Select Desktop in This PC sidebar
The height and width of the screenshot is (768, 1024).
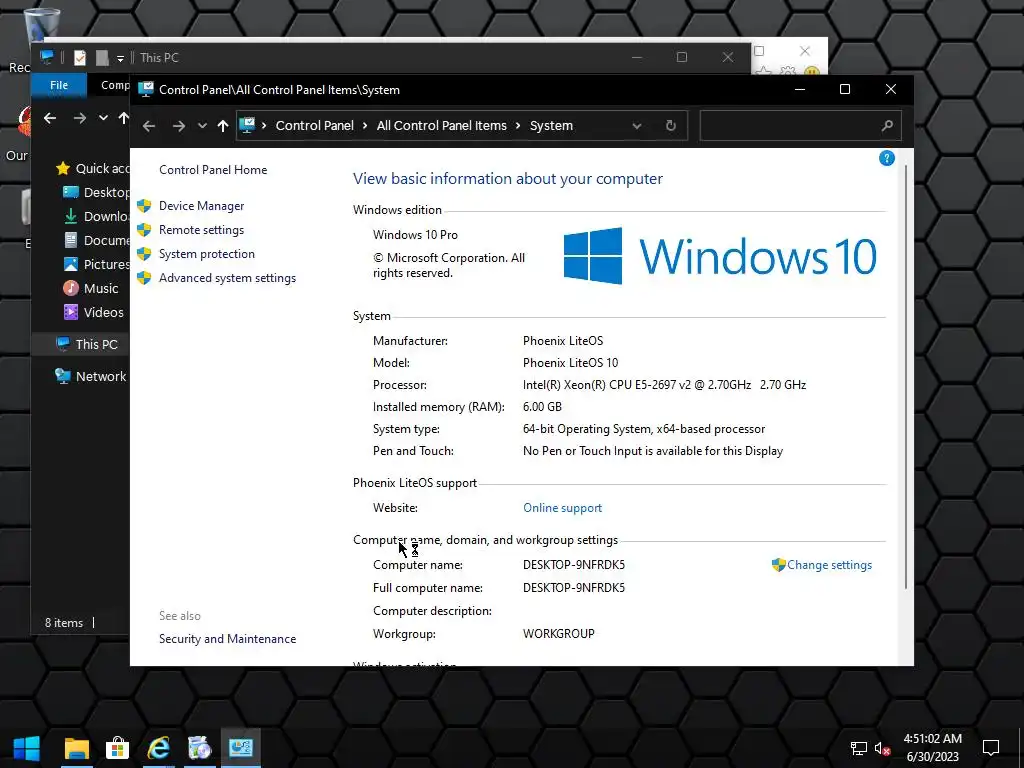(x=96, y=193)
